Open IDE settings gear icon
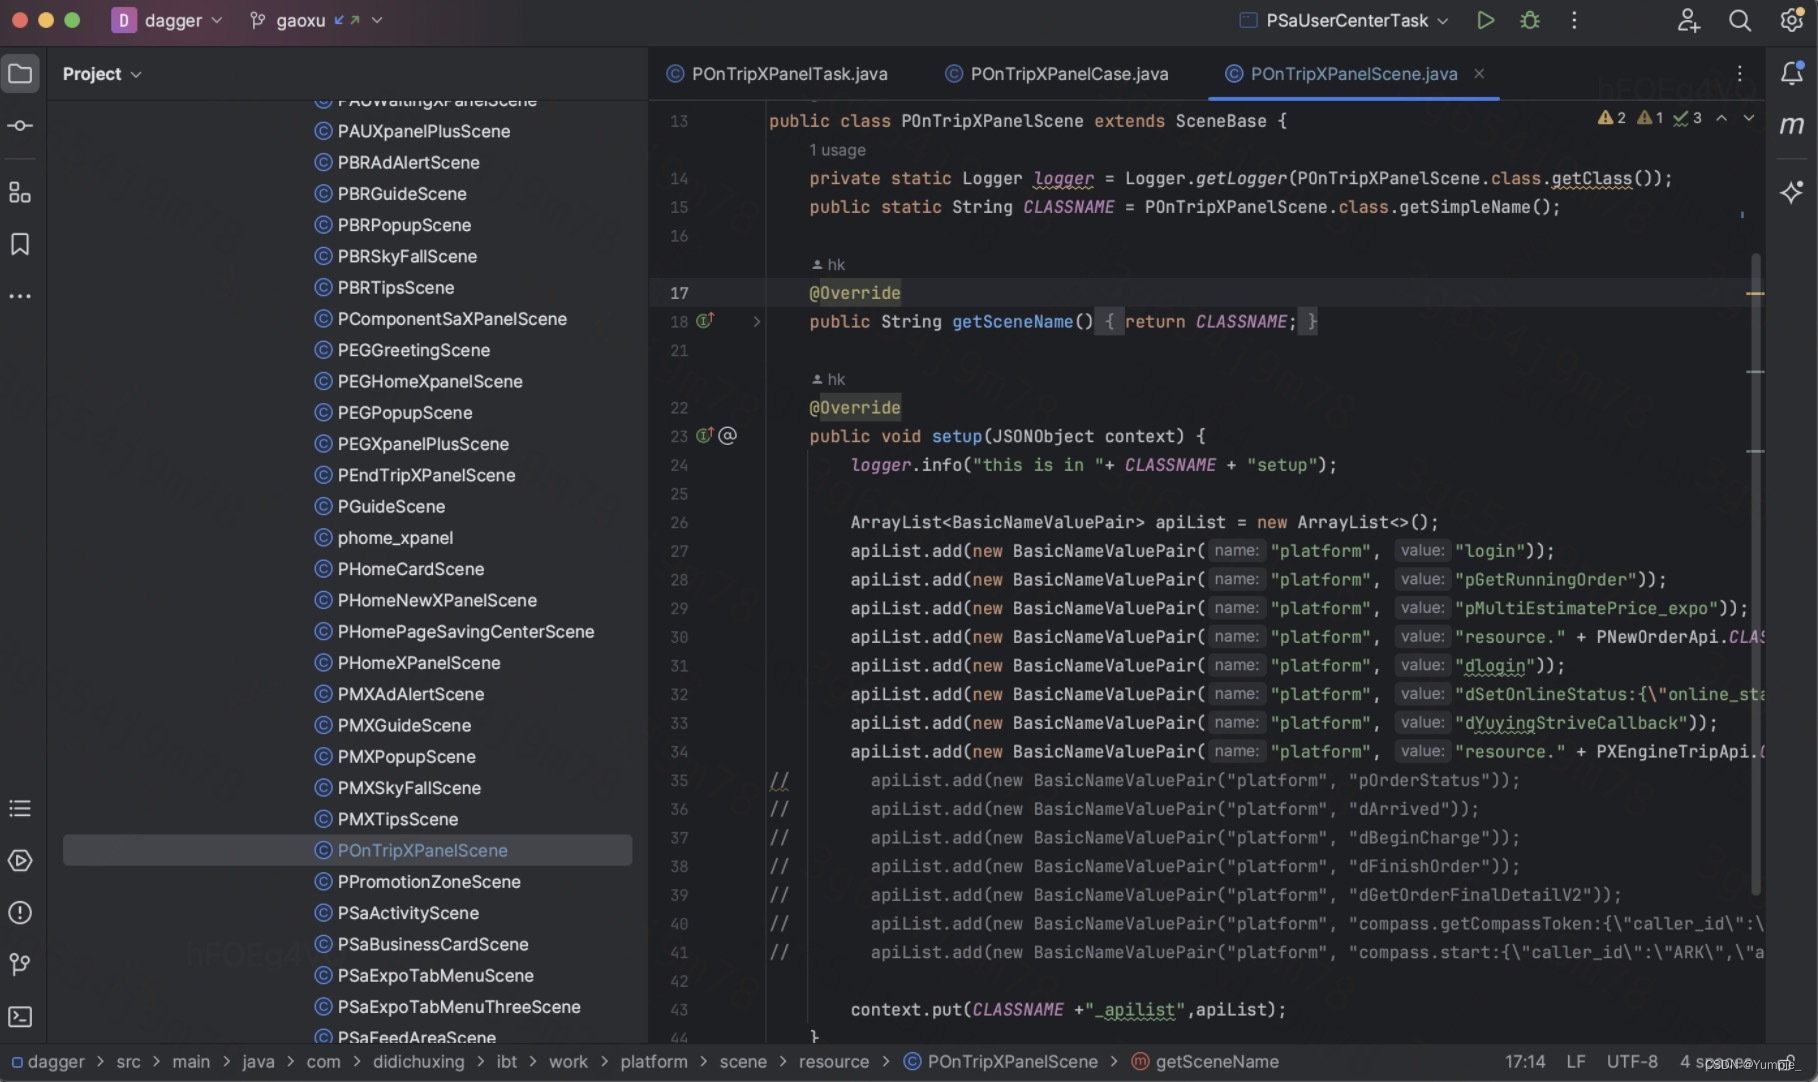The height and width of the screenshot is (1082, 1818). pyautogui.click(x=1791, y=20)
